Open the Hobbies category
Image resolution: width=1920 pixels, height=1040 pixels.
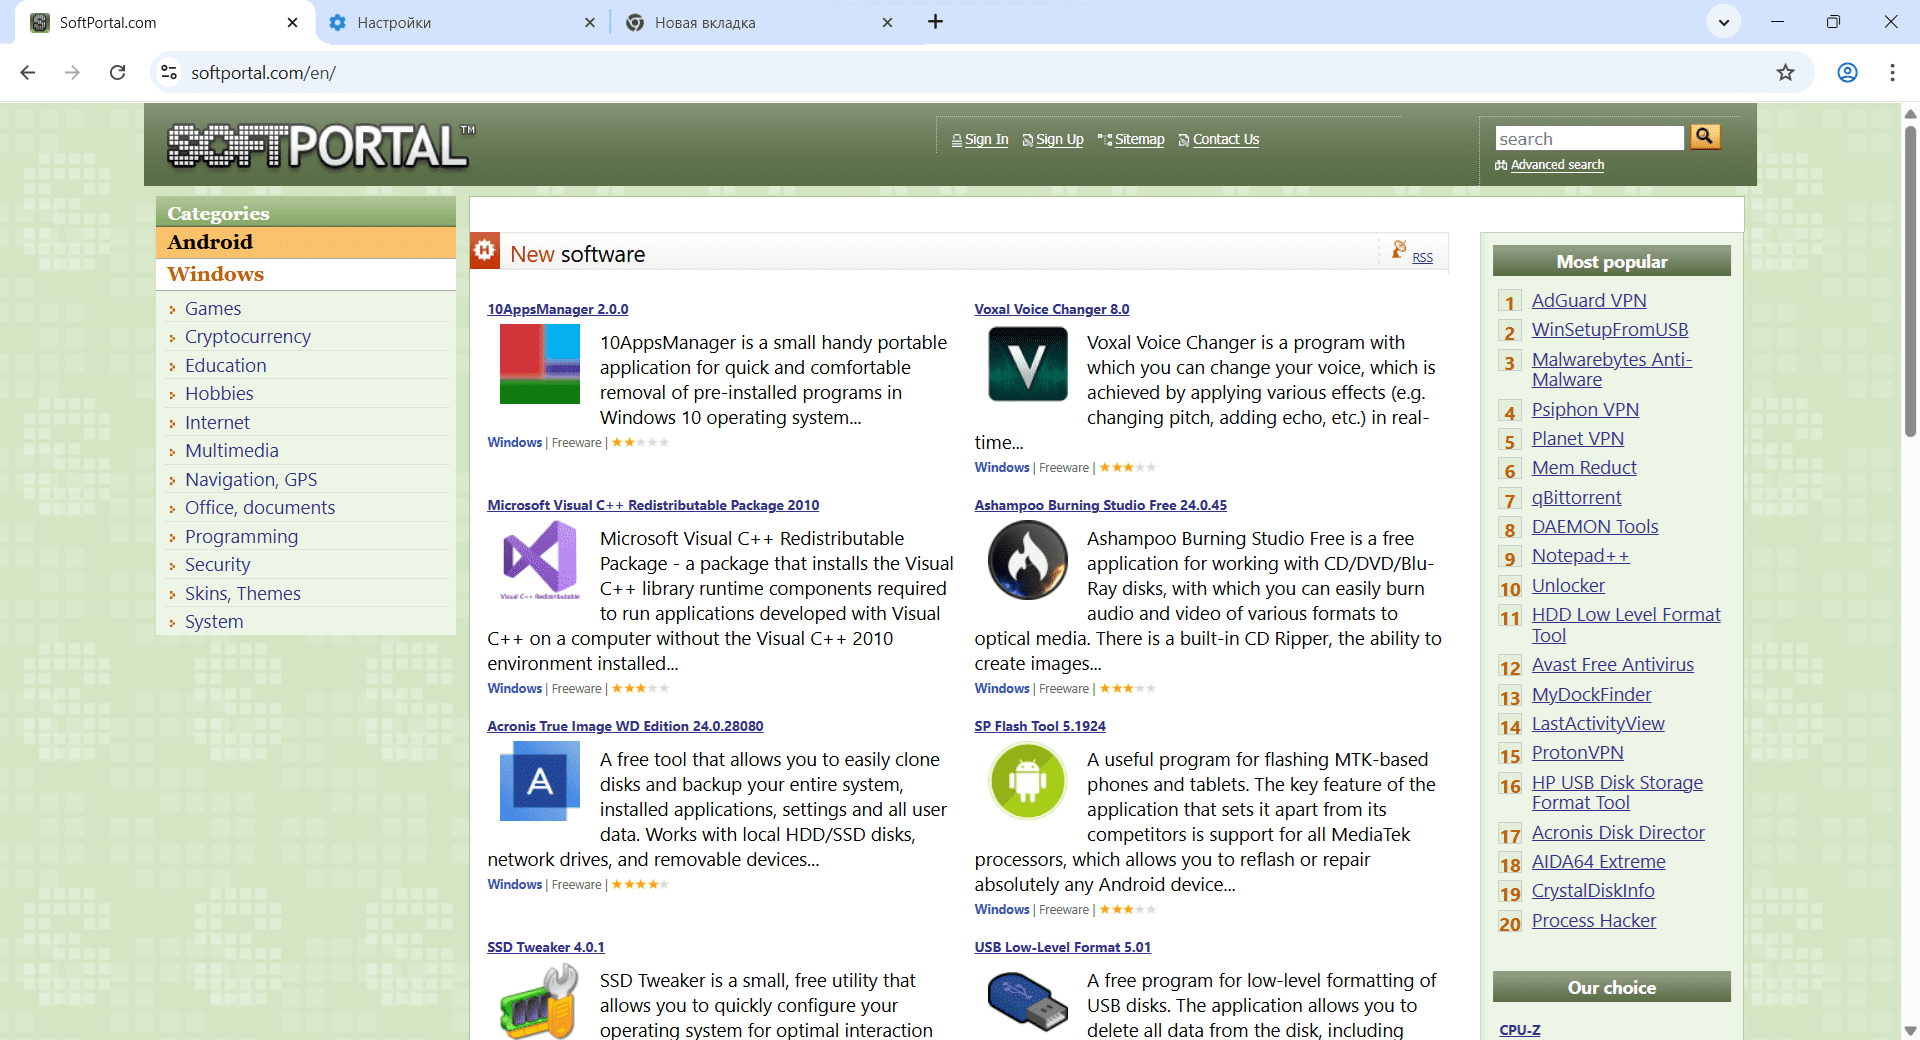coord(219,394)
